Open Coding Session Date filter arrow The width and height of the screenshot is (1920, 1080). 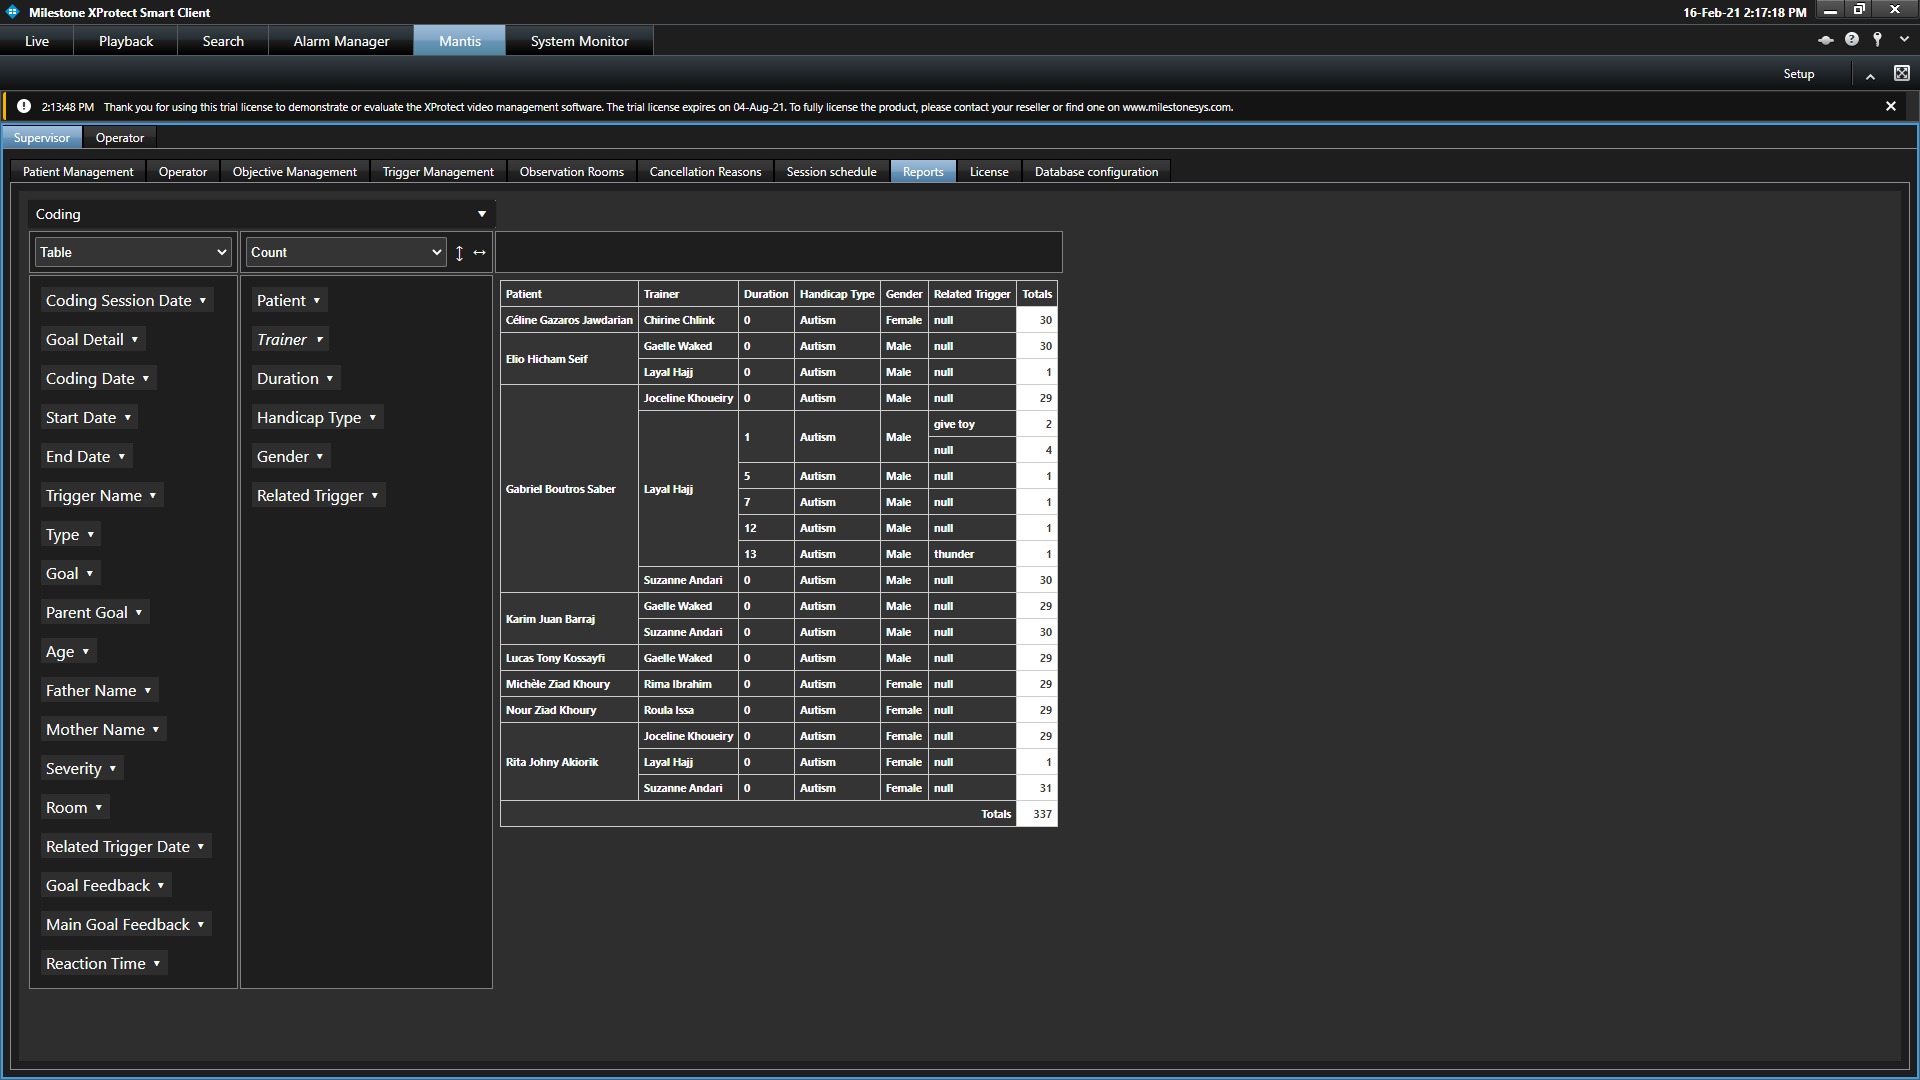tap(203, 301)
